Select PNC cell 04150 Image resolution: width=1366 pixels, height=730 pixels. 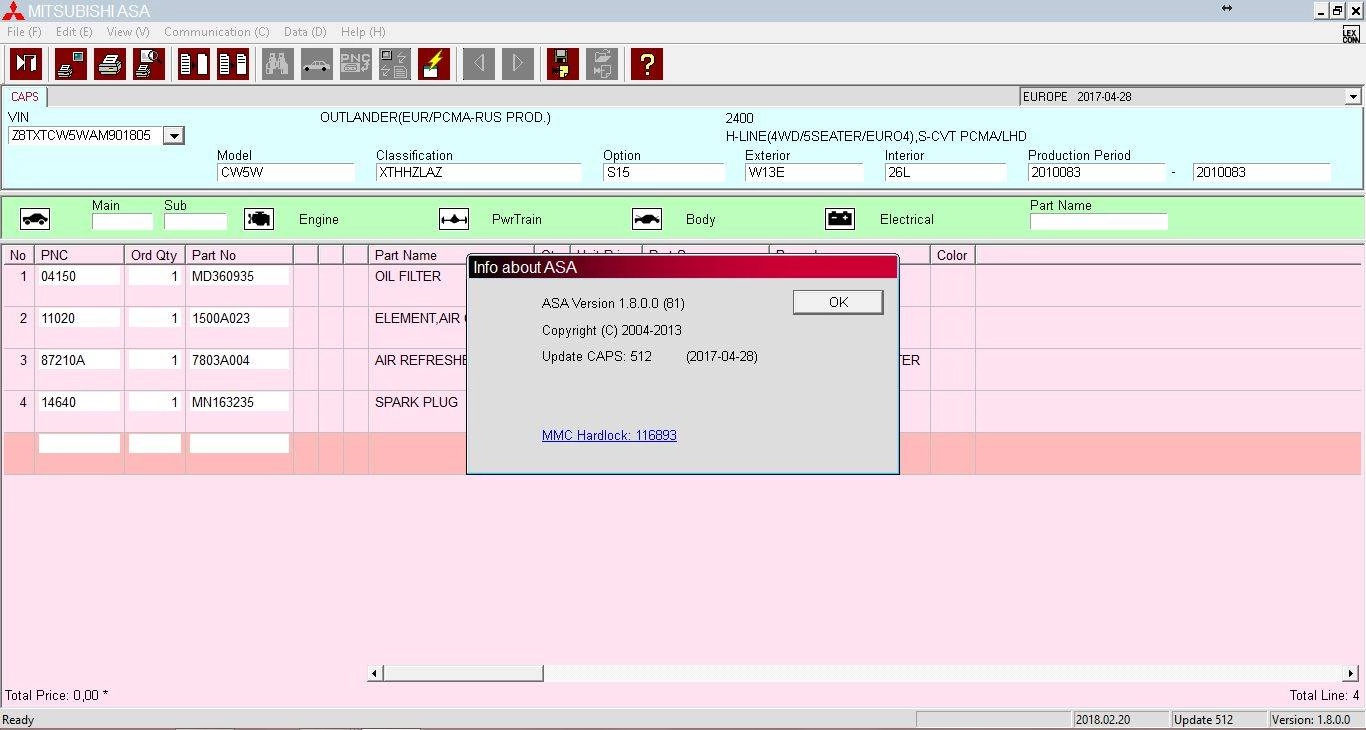coord(79,276)
